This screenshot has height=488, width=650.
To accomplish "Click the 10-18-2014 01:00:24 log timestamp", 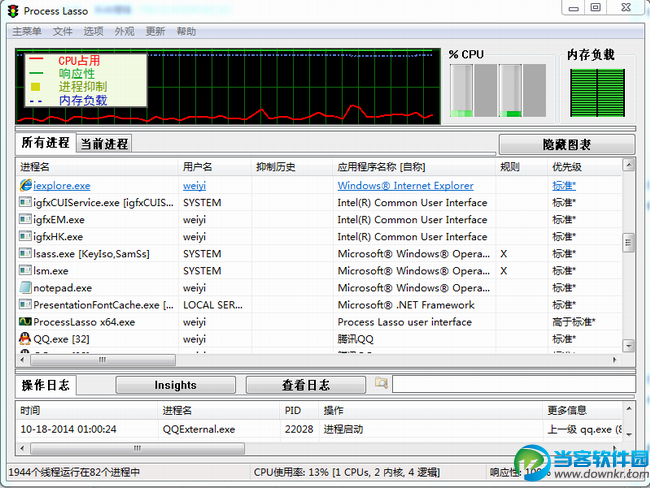I will [x=68, y=429].
